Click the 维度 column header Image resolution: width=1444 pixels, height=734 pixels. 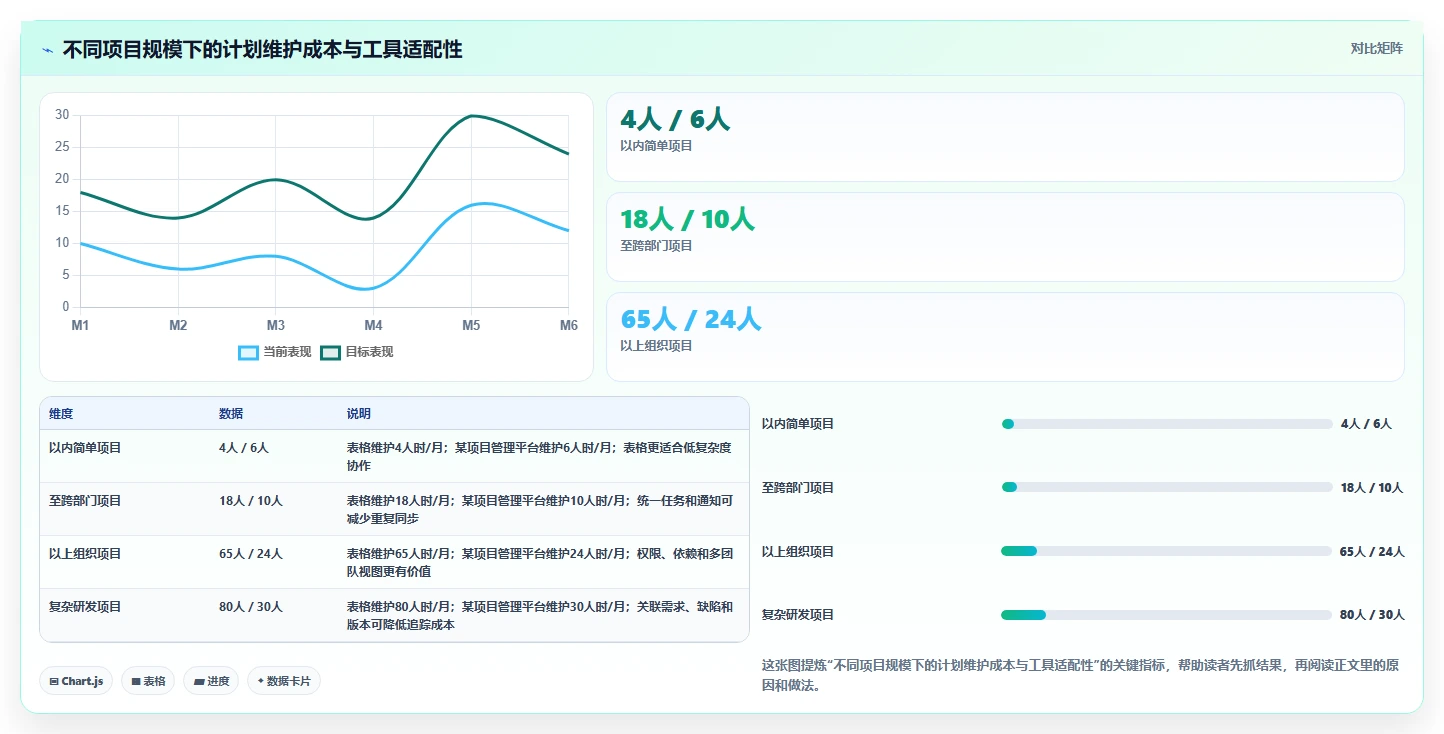coord(61,414)
